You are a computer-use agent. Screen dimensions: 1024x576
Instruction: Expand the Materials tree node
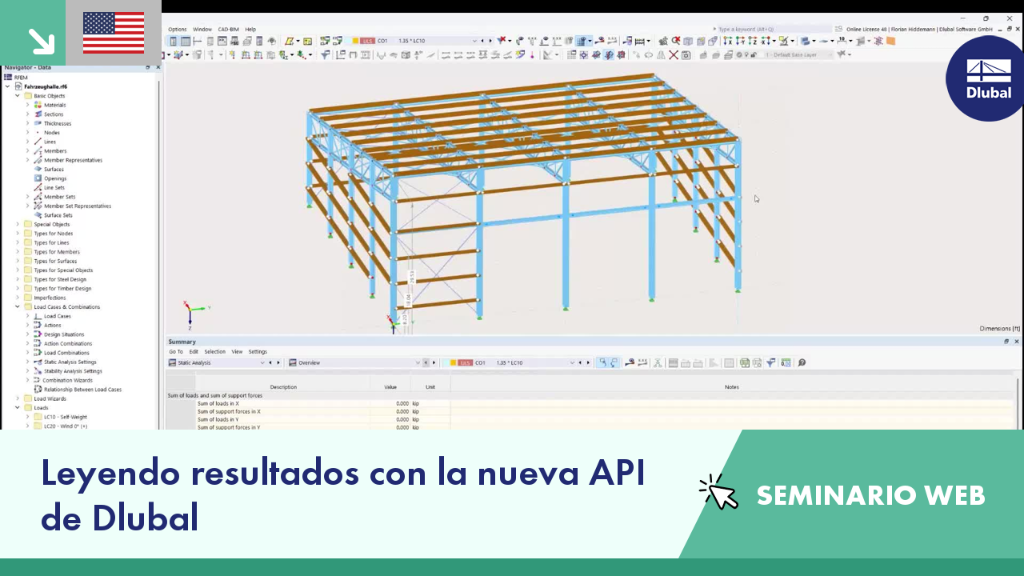(x=27, y=105)
